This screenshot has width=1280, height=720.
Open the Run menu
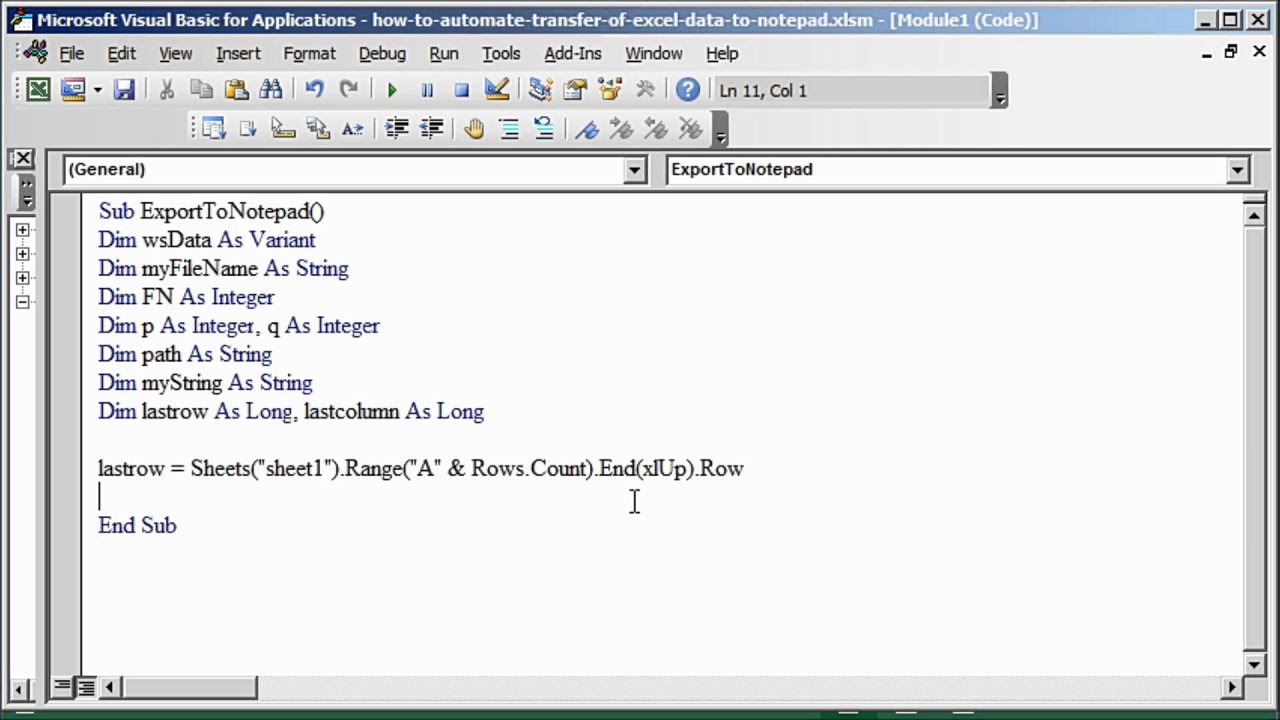point(444,53)
